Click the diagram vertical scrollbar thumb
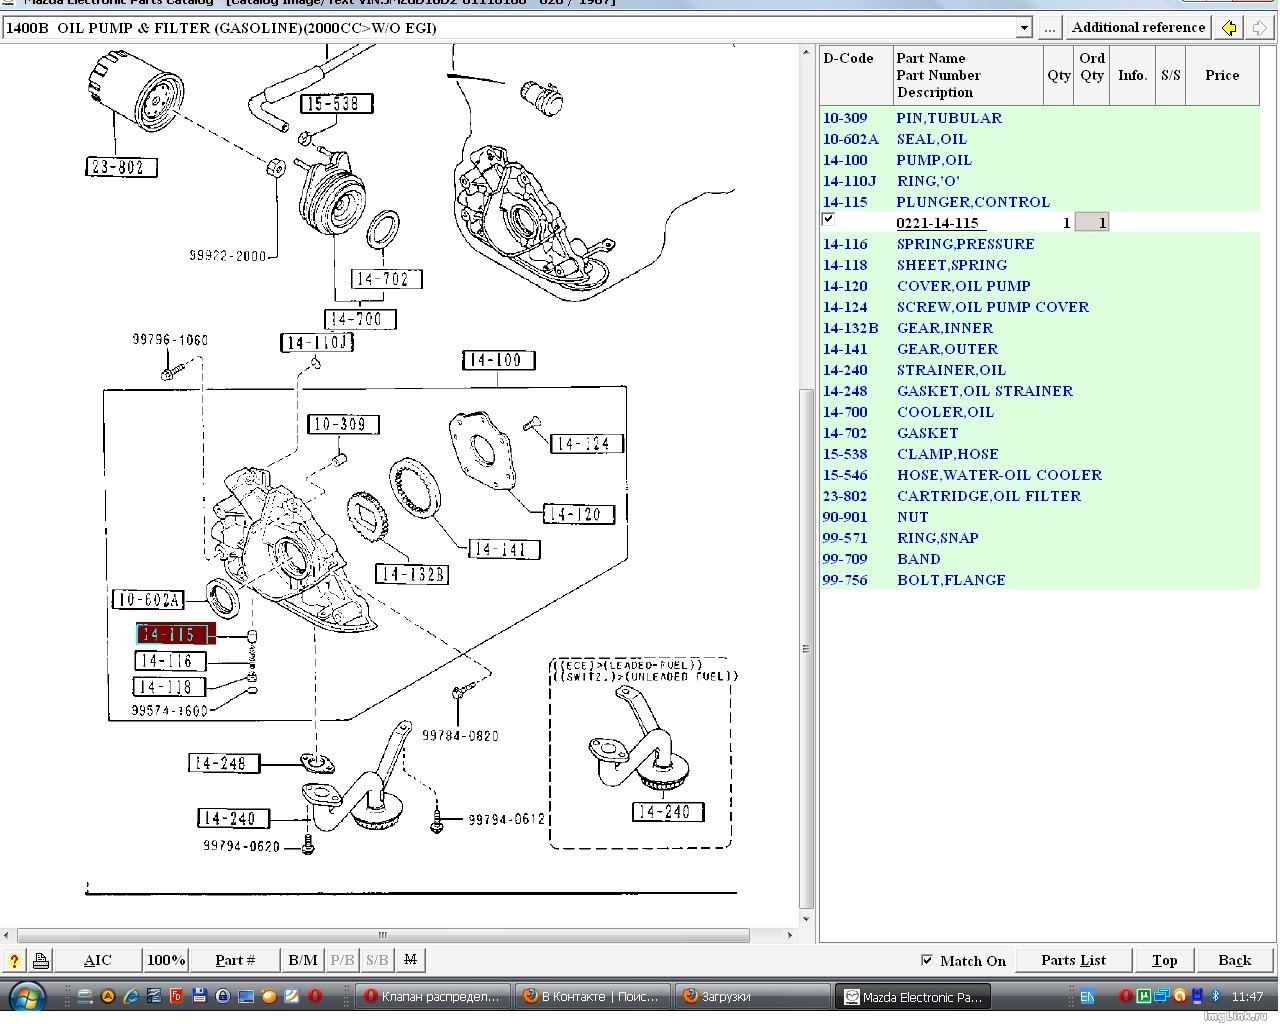Image resolution: width=1280 pixels, height=1024 pixels. (x=807, y=648)
